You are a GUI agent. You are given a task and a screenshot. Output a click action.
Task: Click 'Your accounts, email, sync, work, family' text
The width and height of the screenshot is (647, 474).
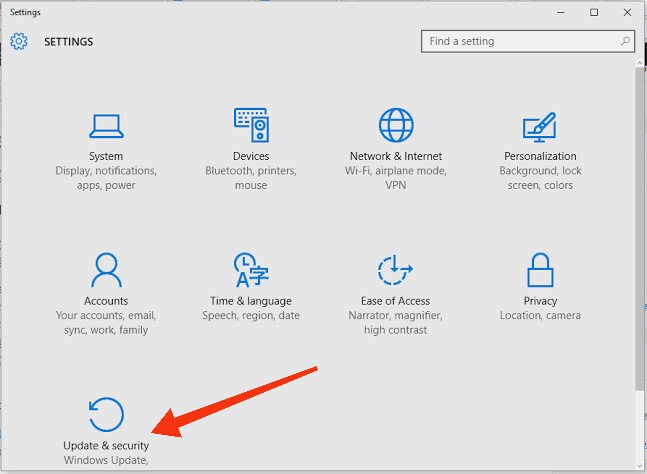(106, 323)
